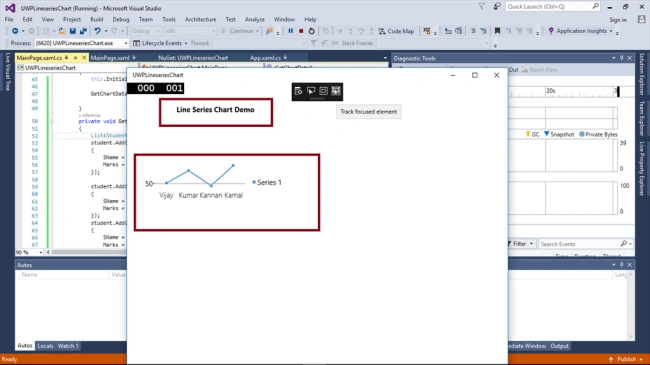Switch to MainPage.xaml tab

[x=110, y=58]
